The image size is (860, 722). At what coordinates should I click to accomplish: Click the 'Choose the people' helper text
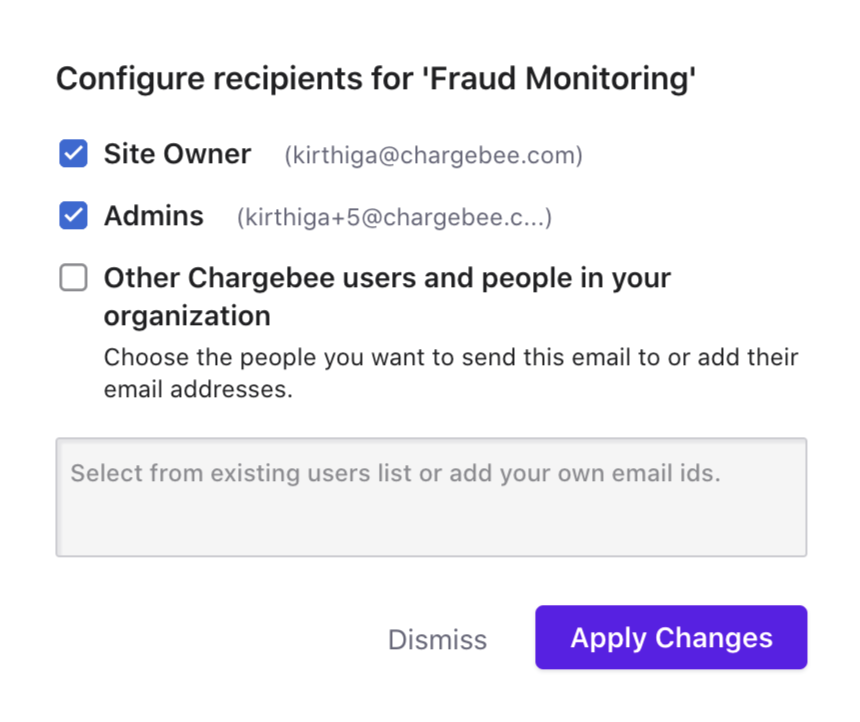451,357
